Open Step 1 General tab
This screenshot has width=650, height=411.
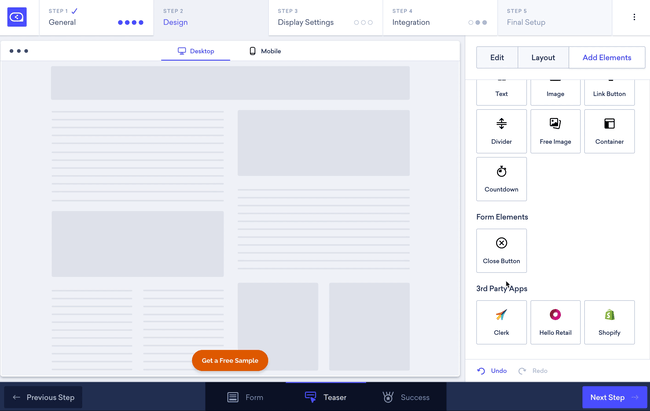coord(96,17)
